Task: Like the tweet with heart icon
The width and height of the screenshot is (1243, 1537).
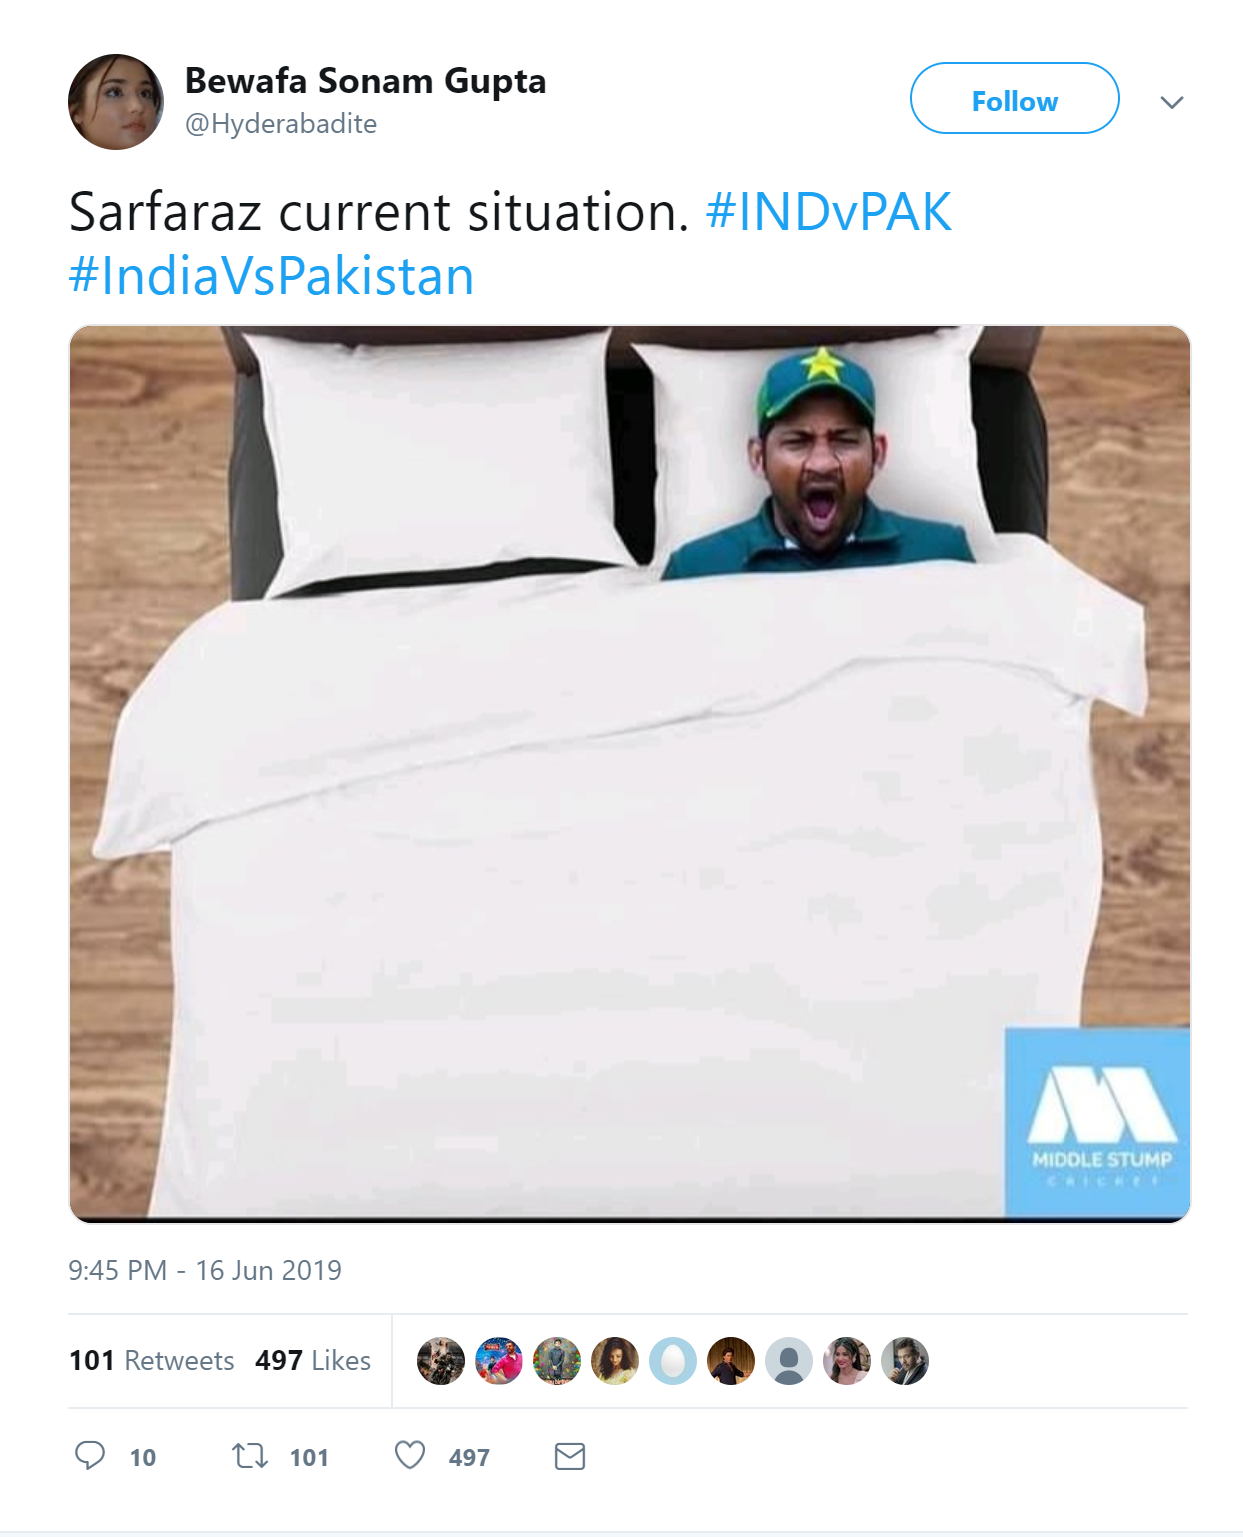Action: [410, 1455]
